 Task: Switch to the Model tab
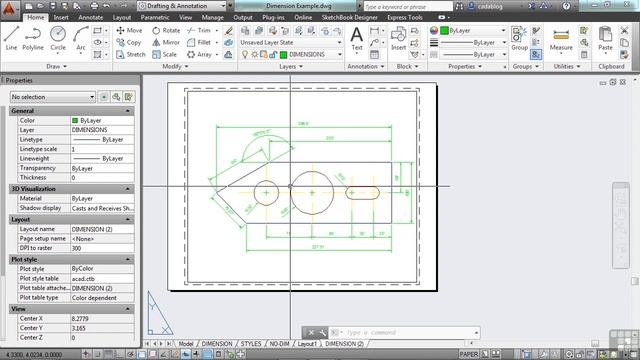186,344
